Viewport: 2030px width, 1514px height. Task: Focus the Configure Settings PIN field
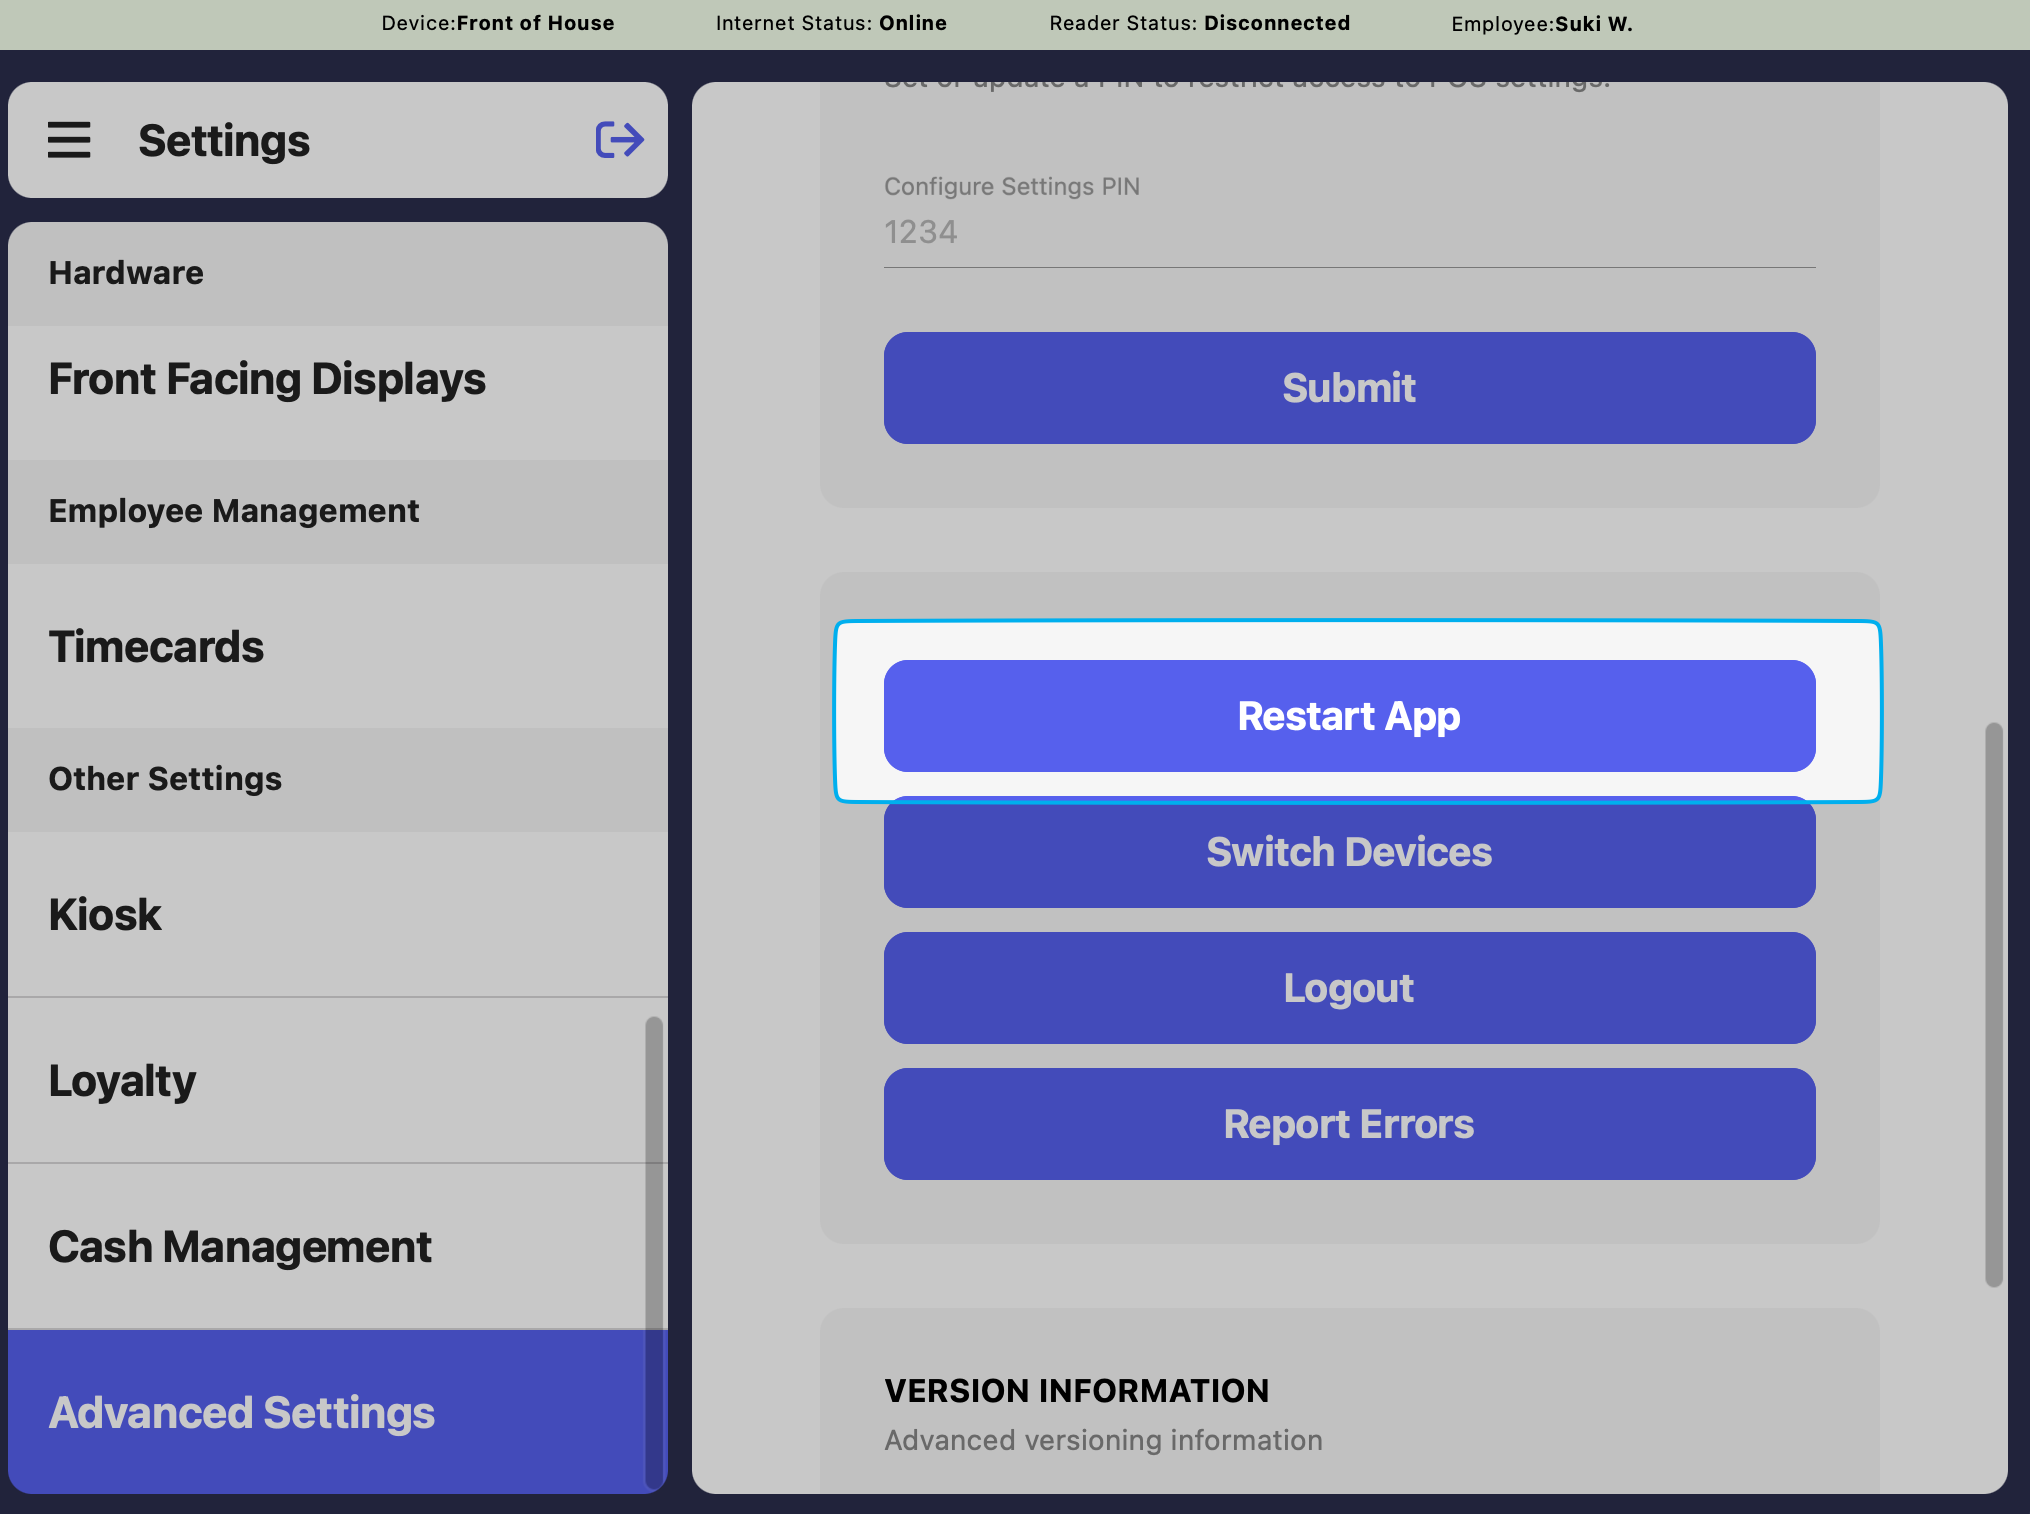(1349, 232)
